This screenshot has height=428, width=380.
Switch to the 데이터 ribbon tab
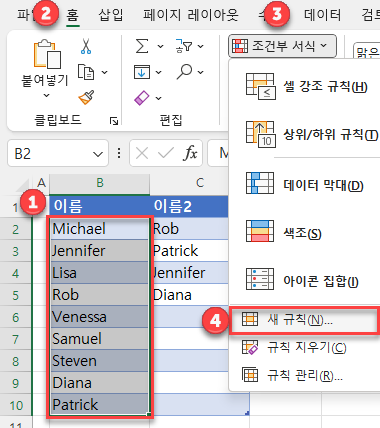(x=323, y=15)
